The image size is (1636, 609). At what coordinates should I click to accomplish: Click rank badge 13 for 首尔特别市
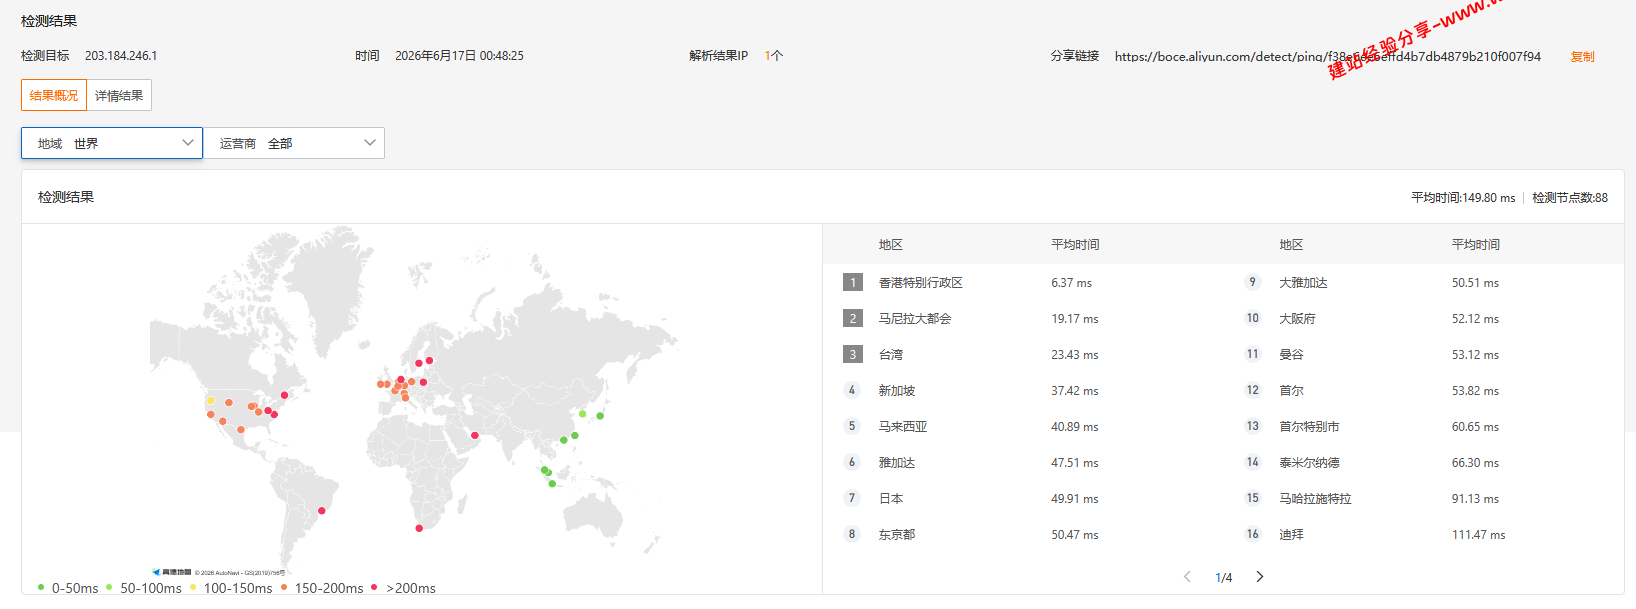point(1252,426)
